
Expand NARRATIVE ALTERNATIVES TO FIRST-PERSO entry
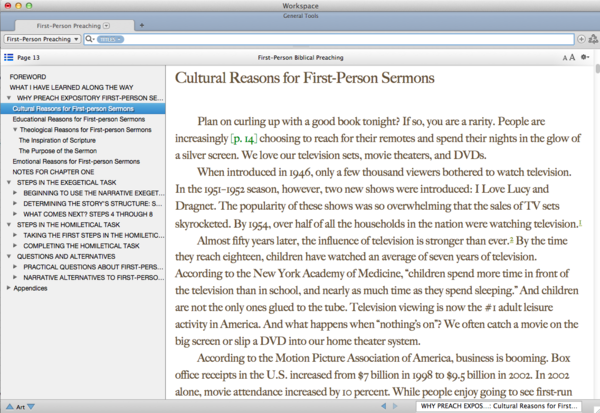(15, 277)
